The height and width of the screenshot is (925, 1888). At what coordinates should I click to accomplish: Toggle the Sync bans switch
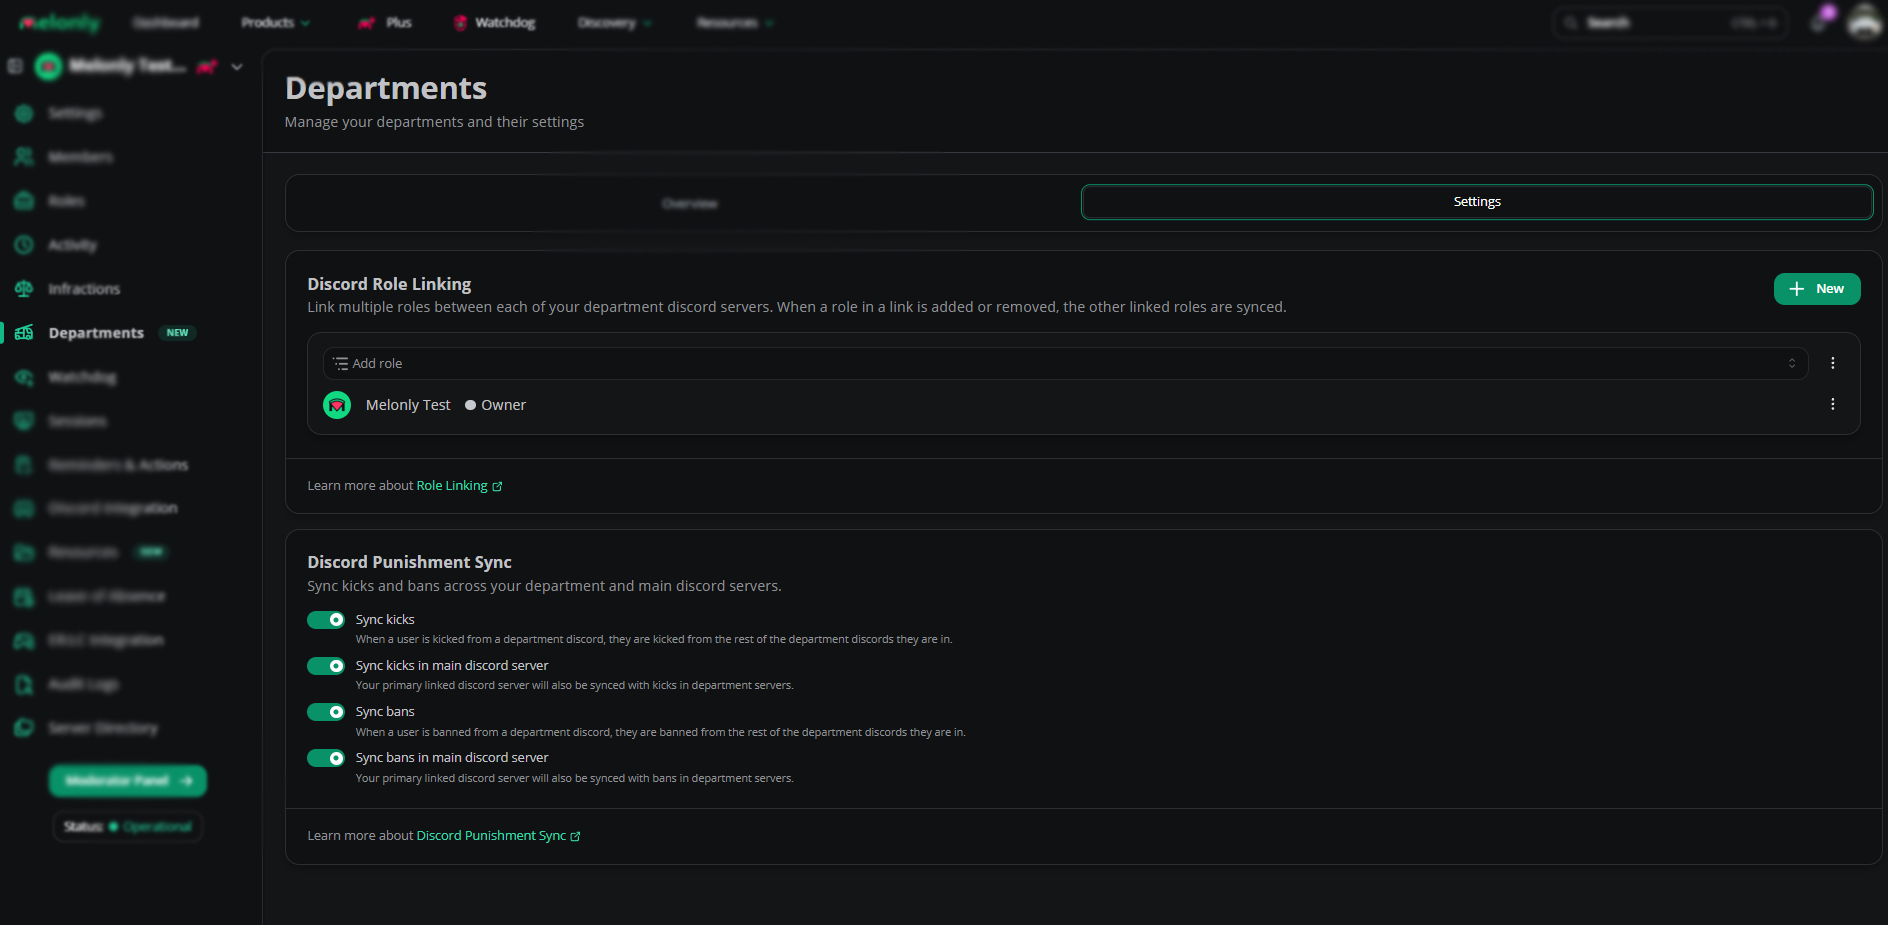tap(326, 712)
